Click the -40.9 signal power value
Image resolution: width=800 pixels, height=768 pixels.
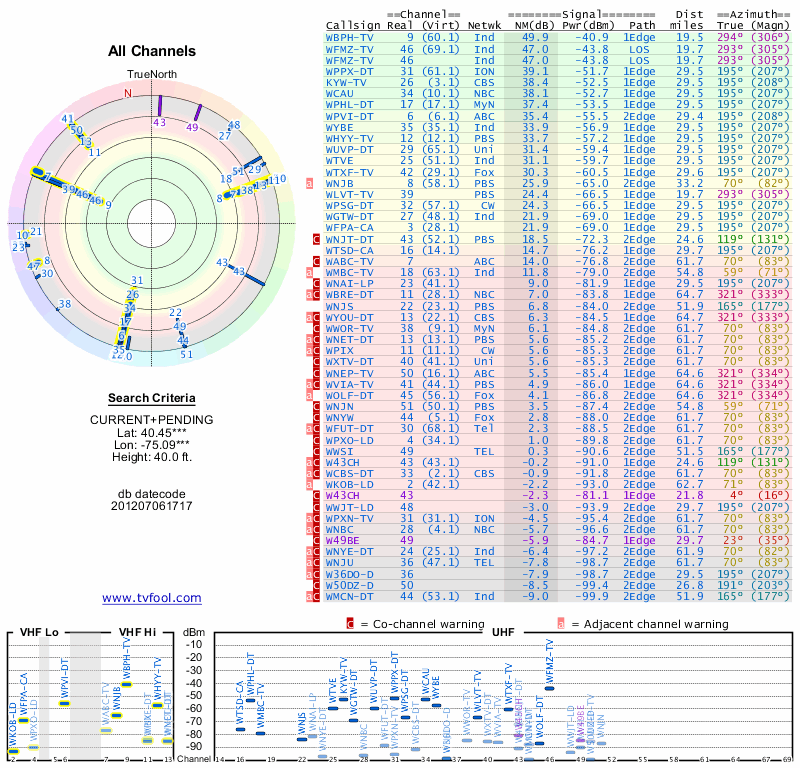pos(592,38)
